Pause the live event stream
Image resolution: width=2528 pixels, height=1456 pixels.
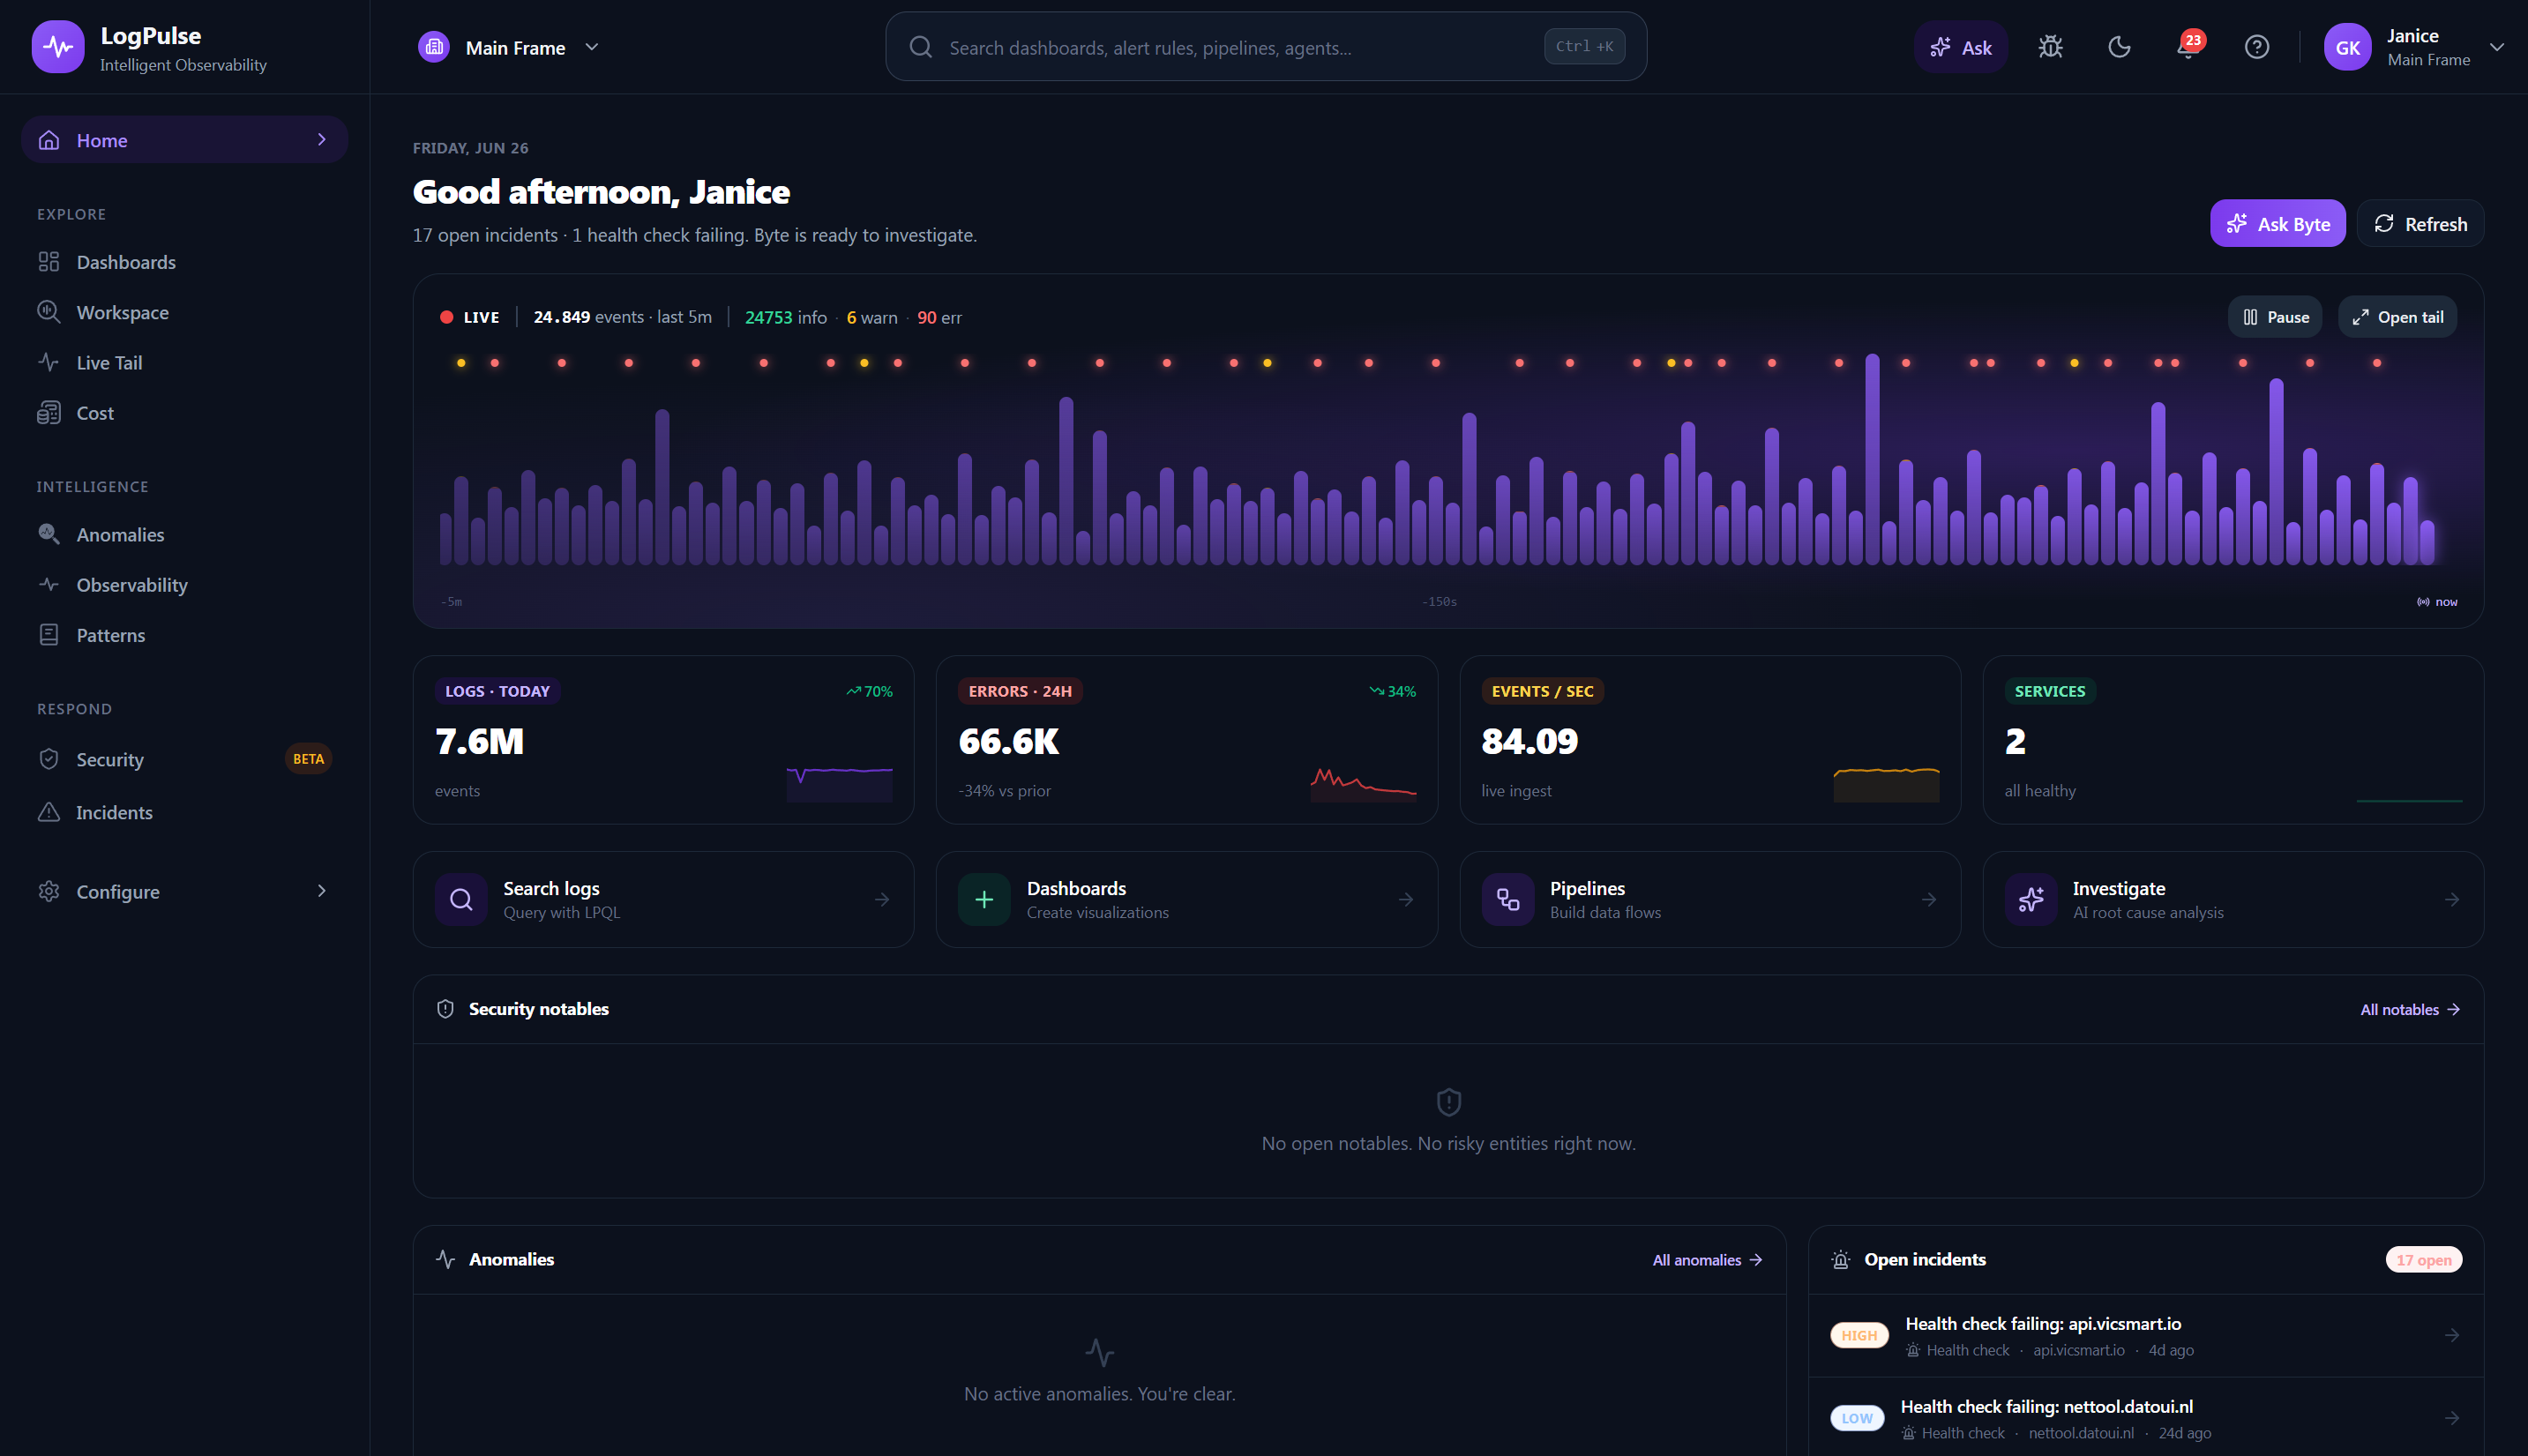[2275, 317]
